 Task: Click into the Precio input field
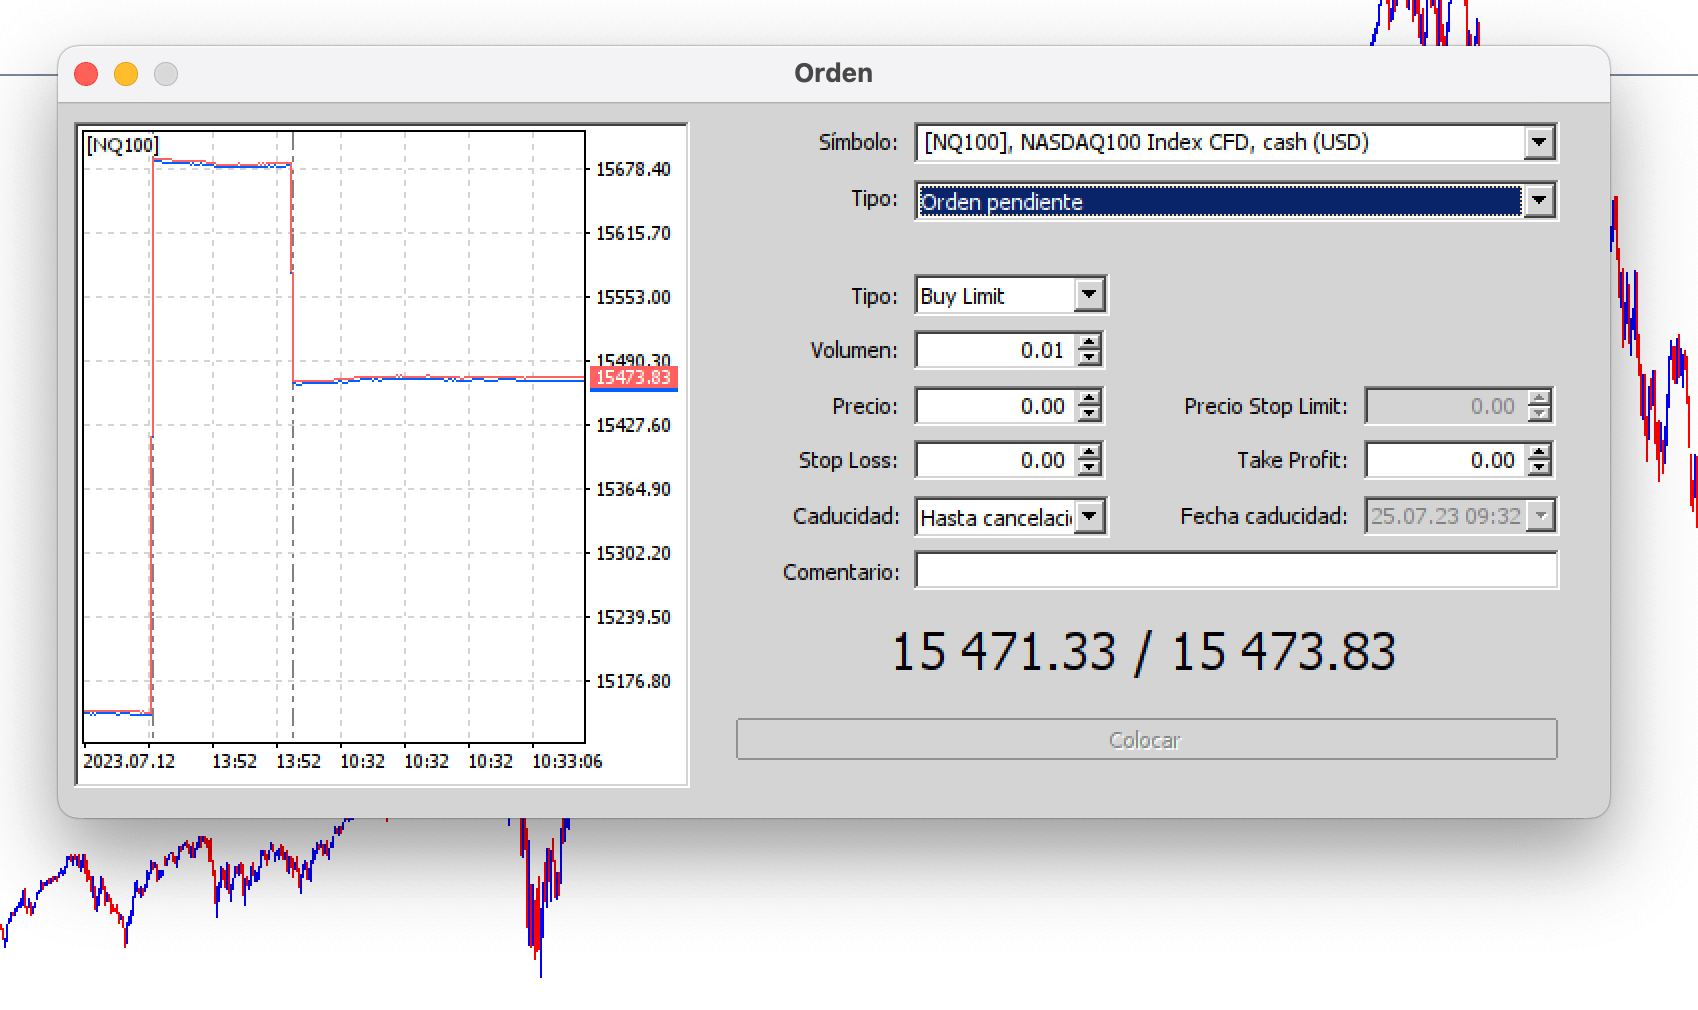(x=996, y=406)
